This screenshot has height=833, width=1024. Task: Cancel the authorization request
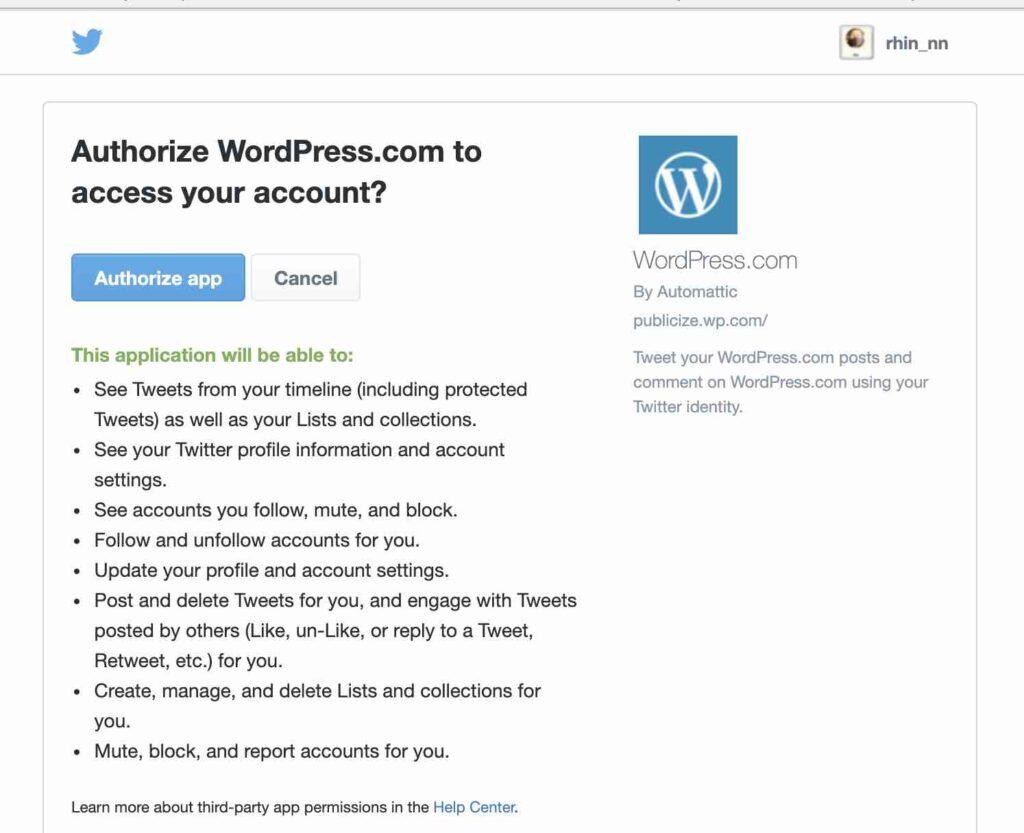tap(306, 277)
